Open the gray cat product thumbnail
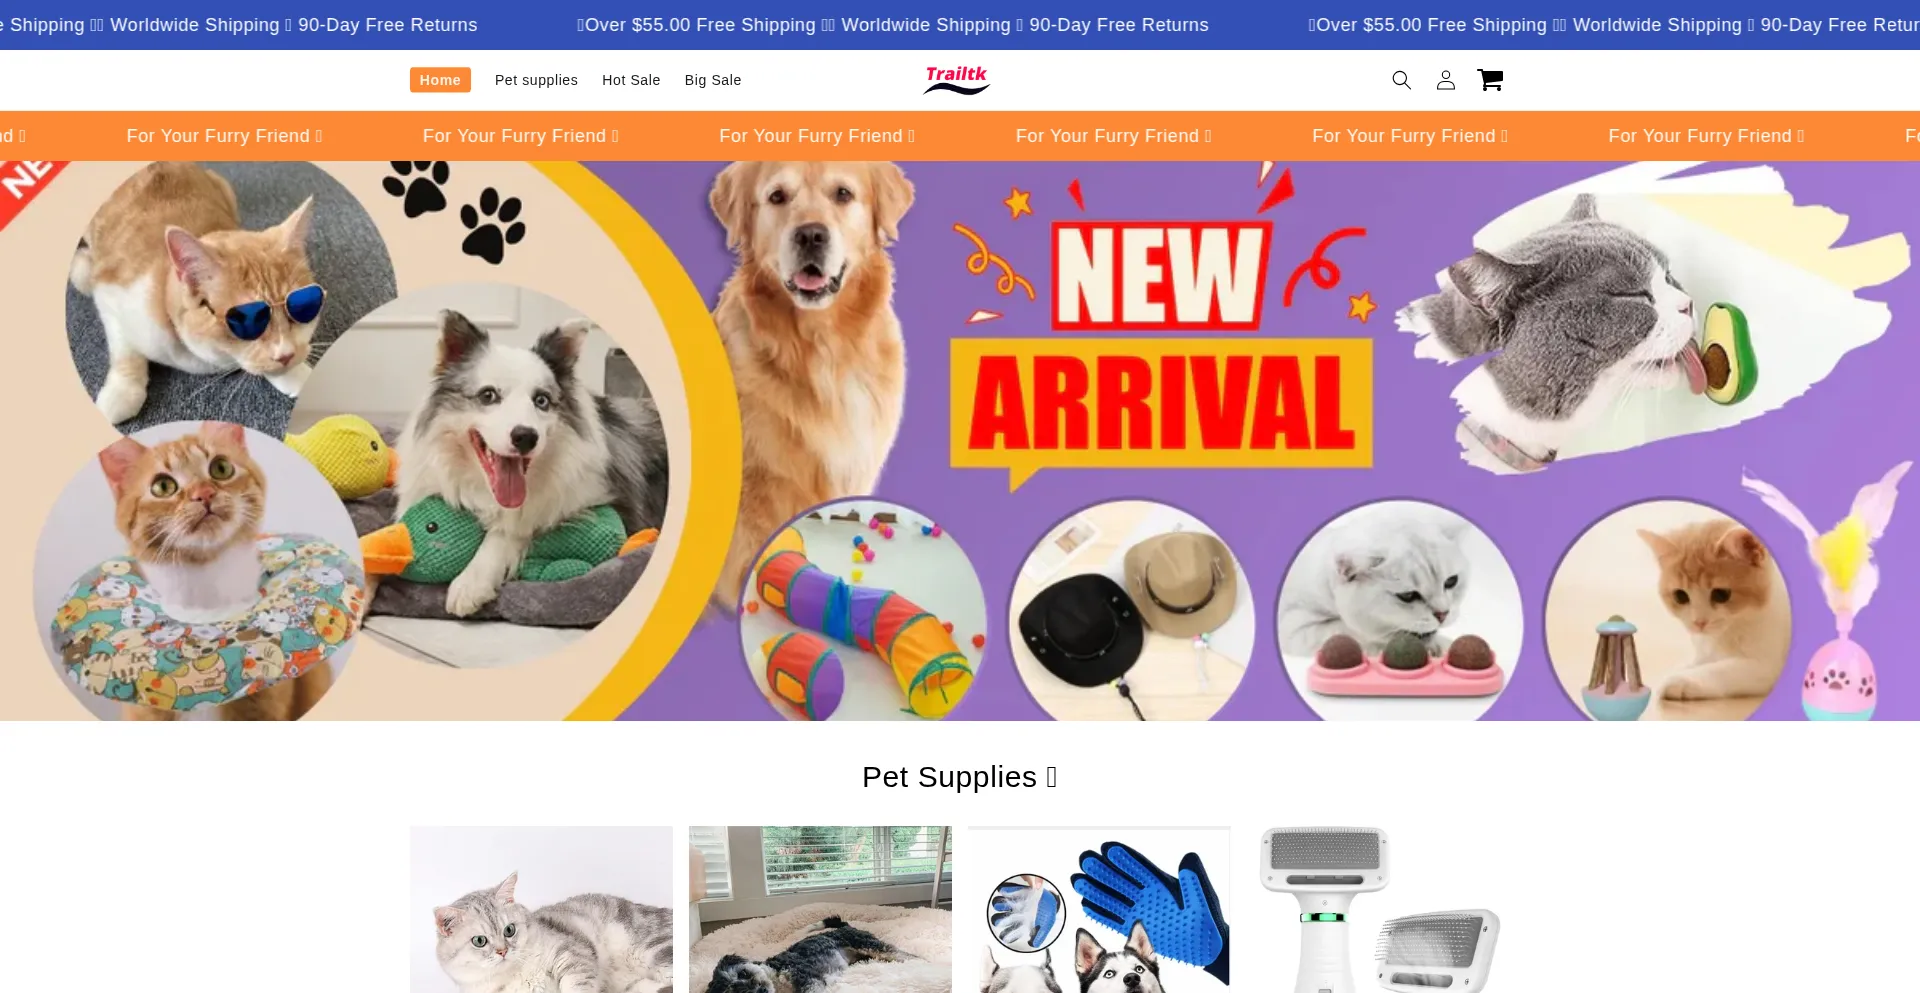Viewport: 1920px width, 993px height. 541,909
